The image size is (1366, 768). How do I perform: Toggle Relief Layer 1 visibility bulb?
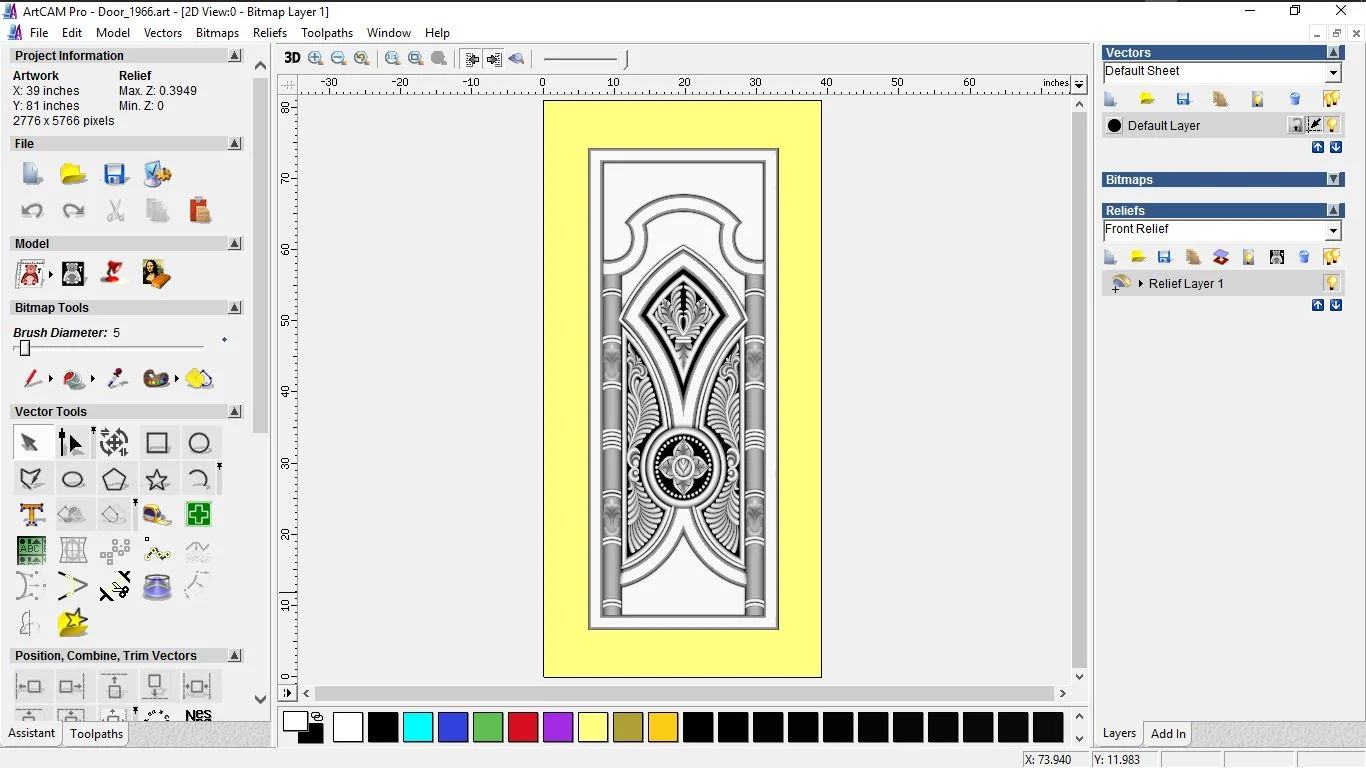[x=1332, y=283]
